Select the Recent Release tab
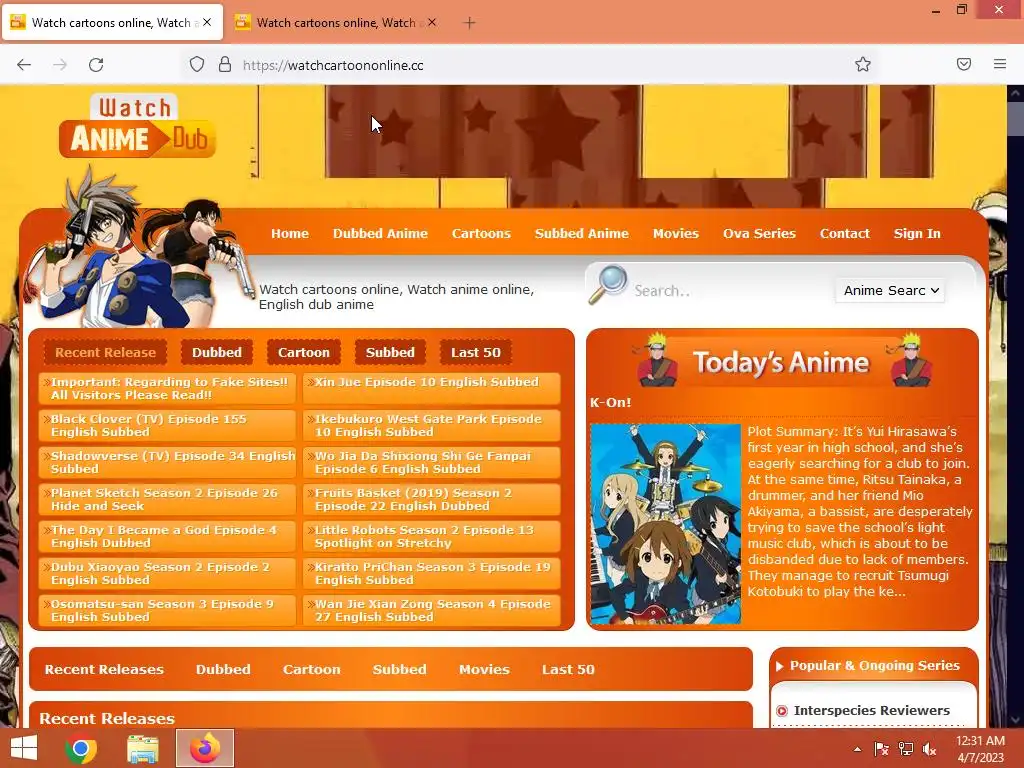This screenshot has height=768, width=1024. click(105, 352)
